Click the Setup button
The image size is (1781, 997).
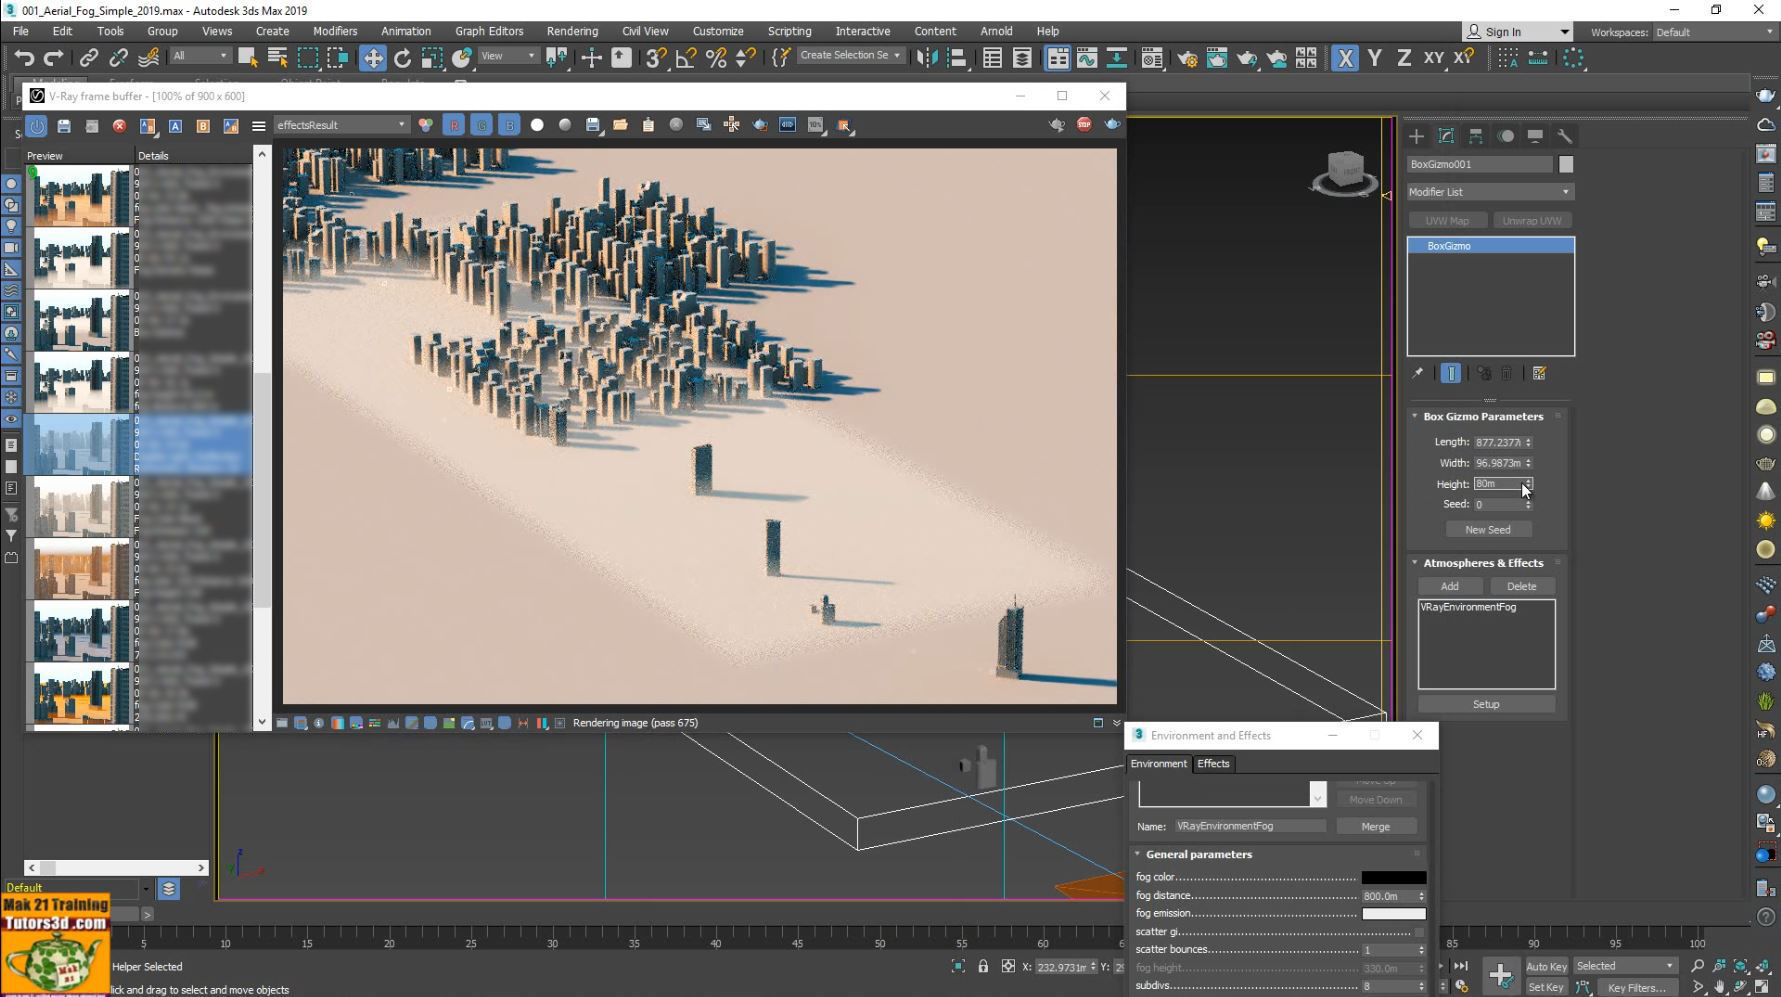(x=1486, y=704)
